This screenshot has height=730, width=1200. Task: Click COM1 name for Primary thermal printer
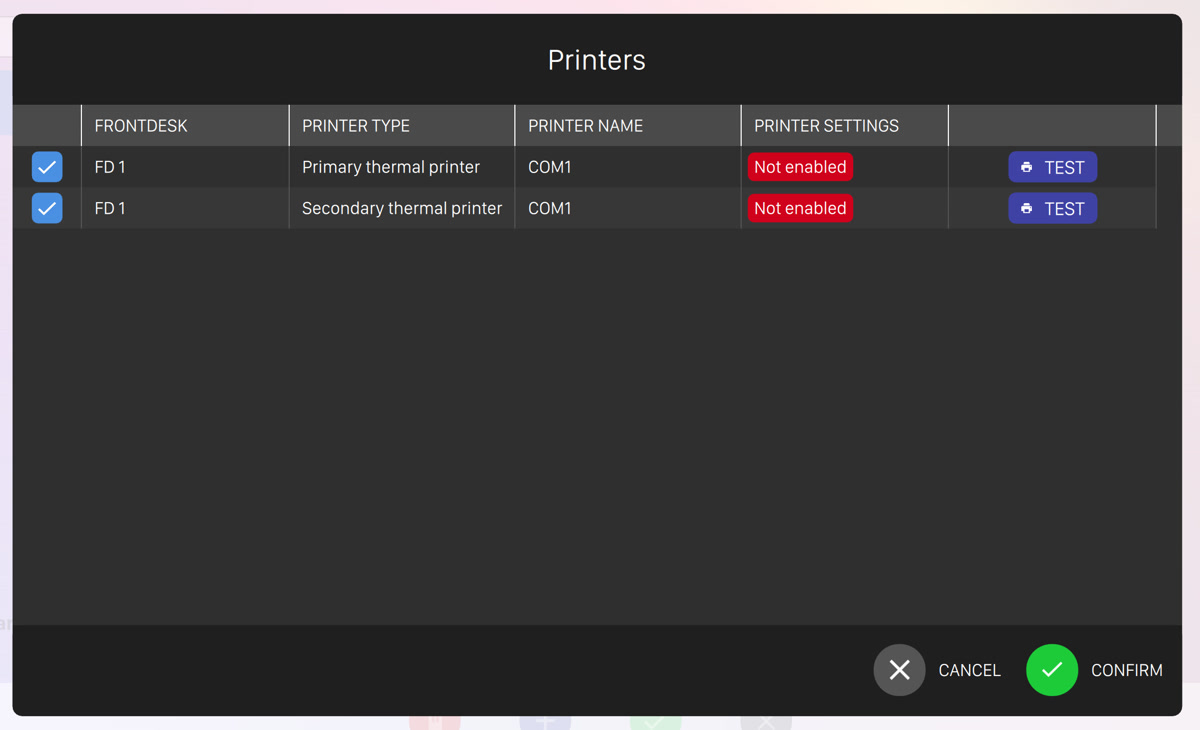click(550, 167)
